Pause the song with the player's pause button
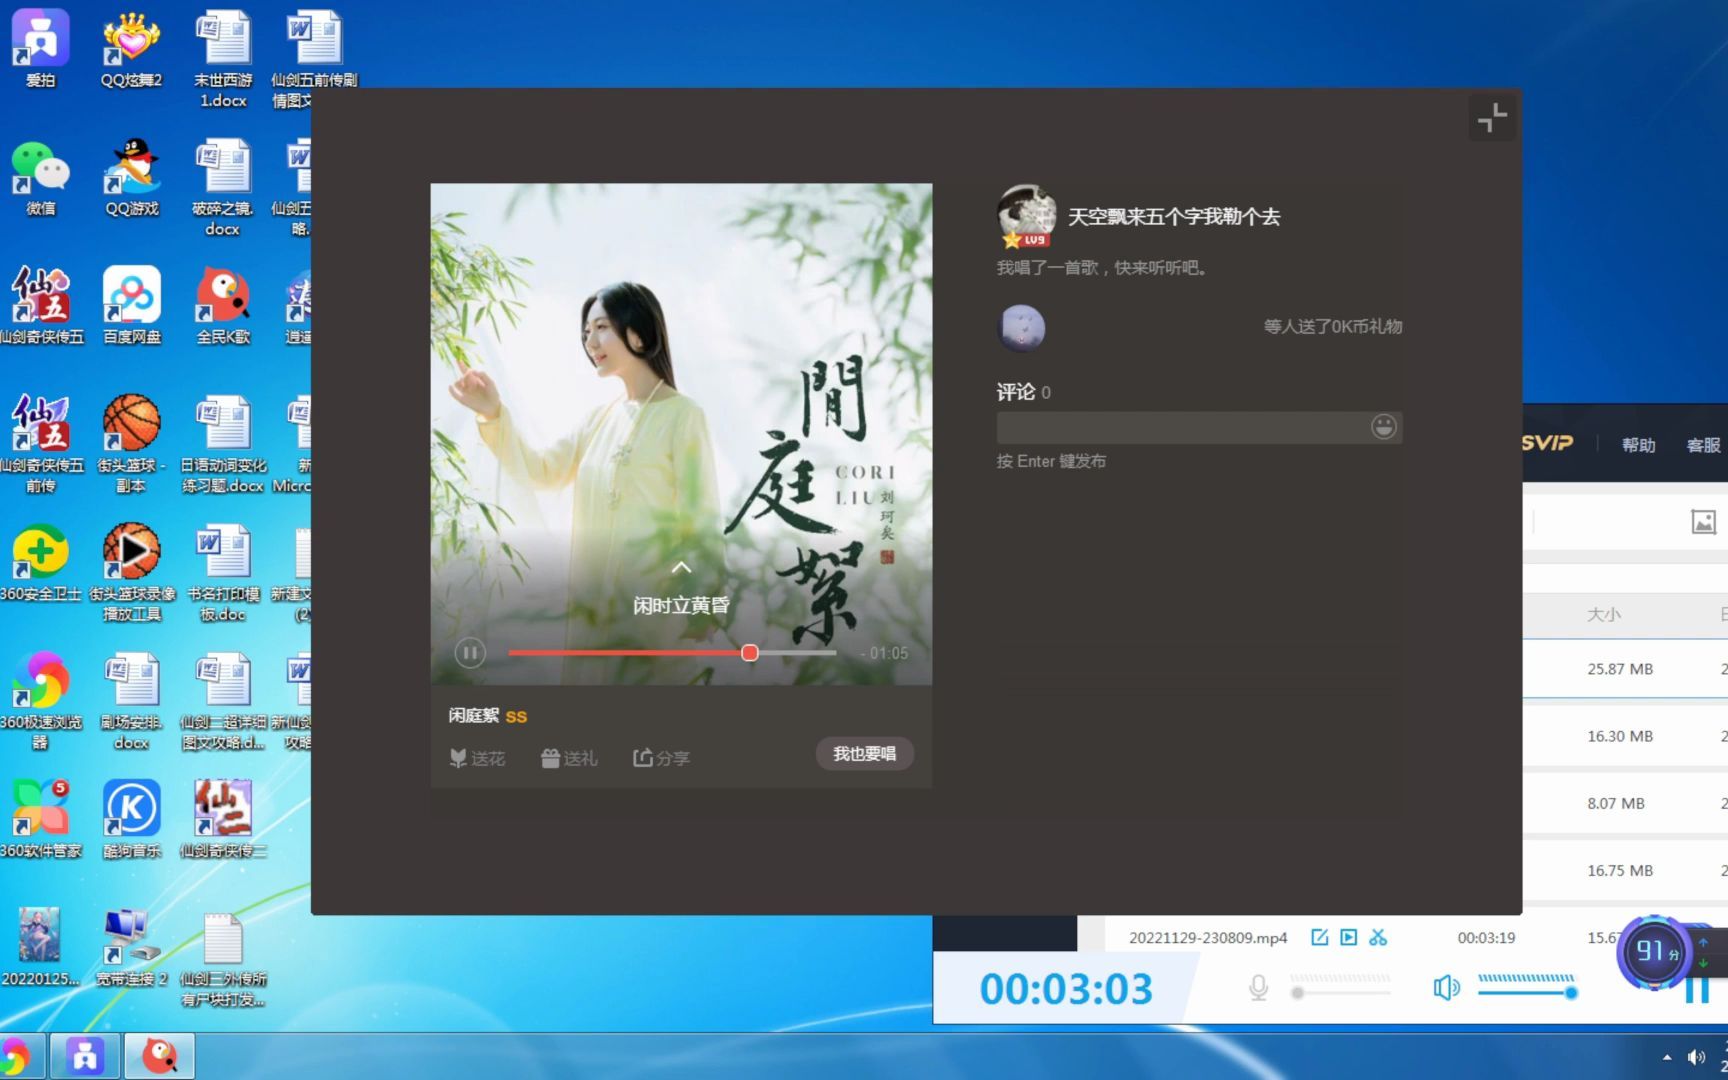The image size is (1728, 1080). 470,653
